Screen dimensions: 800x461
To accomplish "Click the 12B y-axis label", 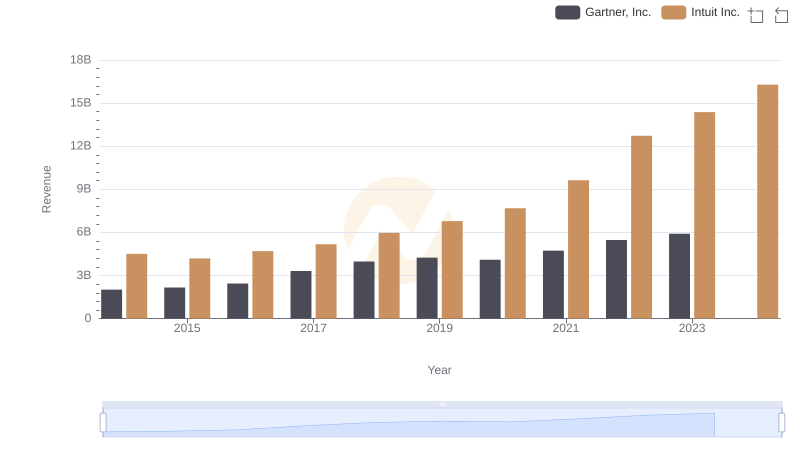I will [x=81, y=146].
